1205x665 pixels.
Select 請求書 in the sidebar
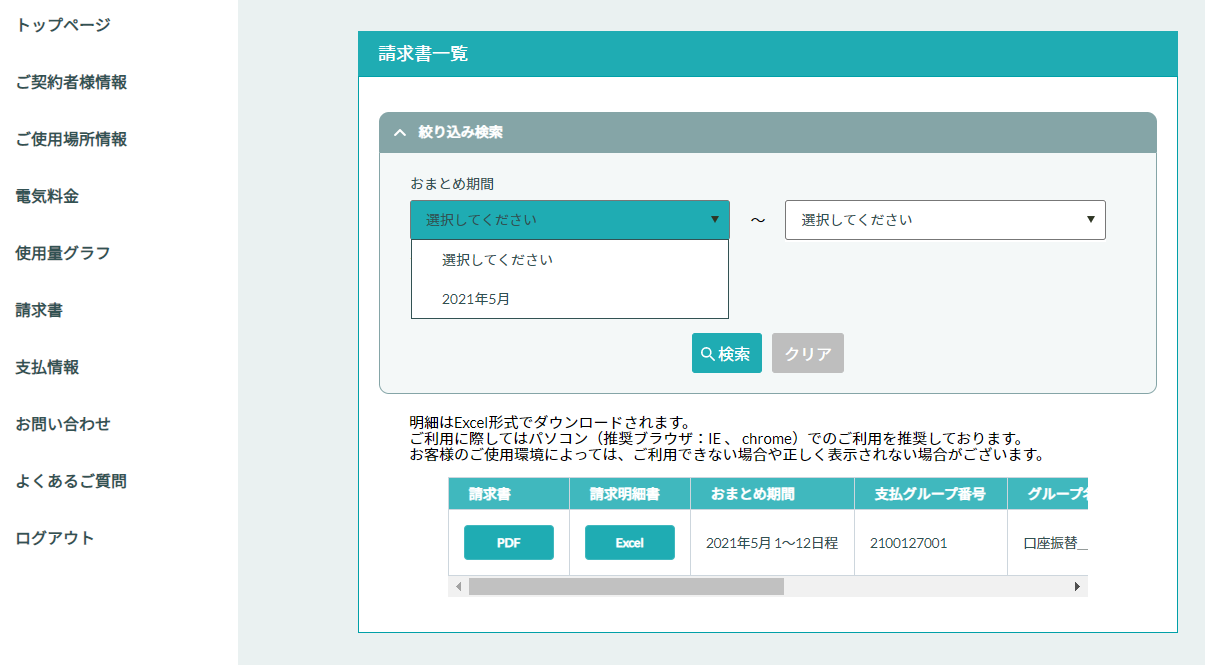(x=39, y=310)
